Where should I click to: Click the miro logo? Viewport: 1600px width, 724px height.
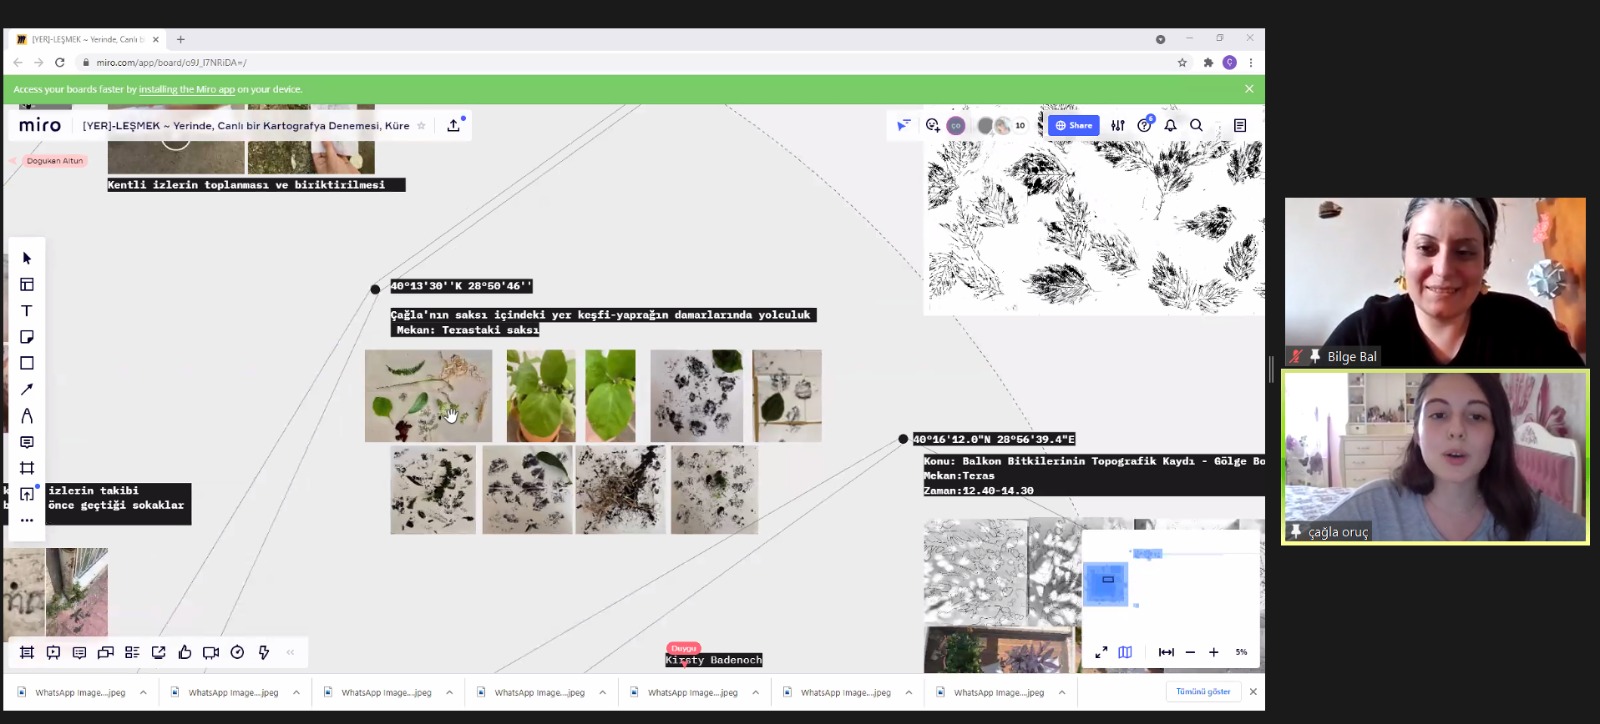[x=40, y=125]
